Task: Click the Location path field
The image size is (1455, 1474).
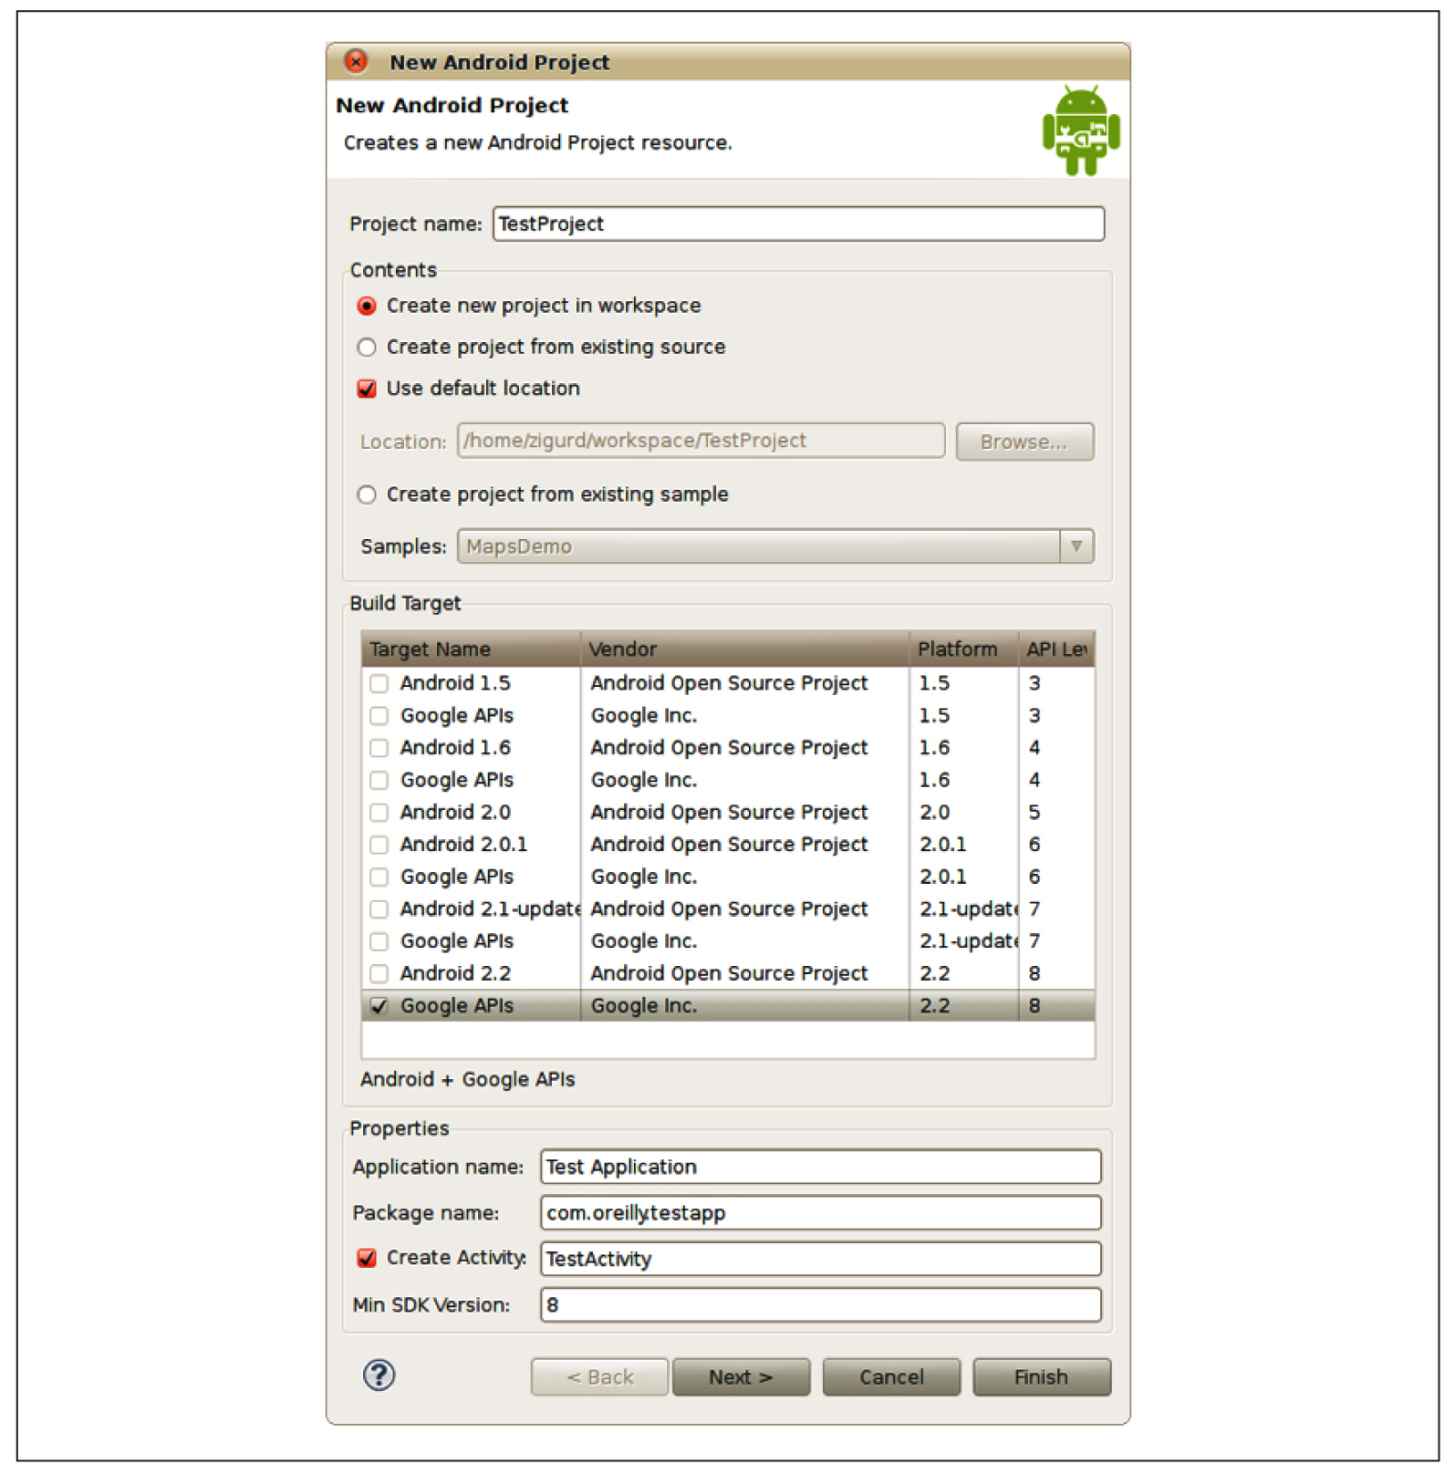Action: (700, 441)
